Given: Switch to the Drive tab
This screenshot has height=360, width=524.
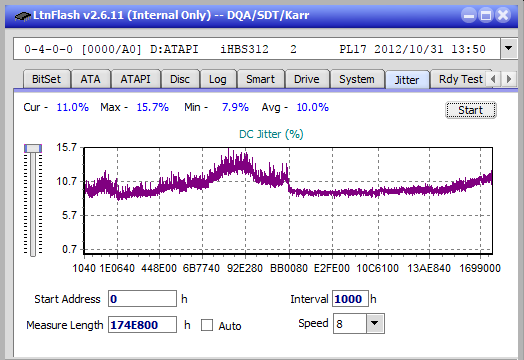Looking at the screenshot, I should point(307,79).
